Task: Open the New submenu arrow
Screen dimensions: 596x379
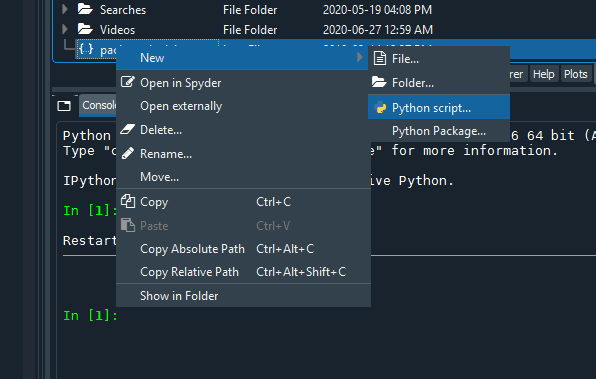Action: coord(360,57)
